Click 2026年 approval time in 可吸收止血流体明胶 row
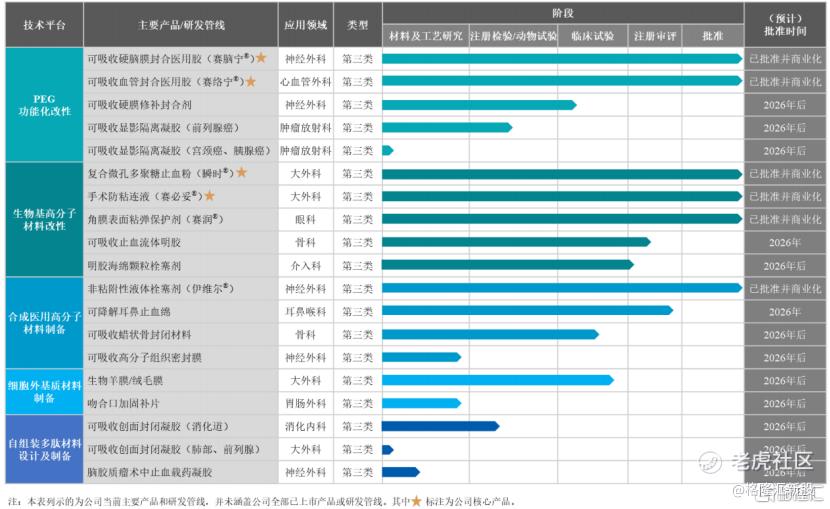The image size is (830, 509). (x=785, y=242)
